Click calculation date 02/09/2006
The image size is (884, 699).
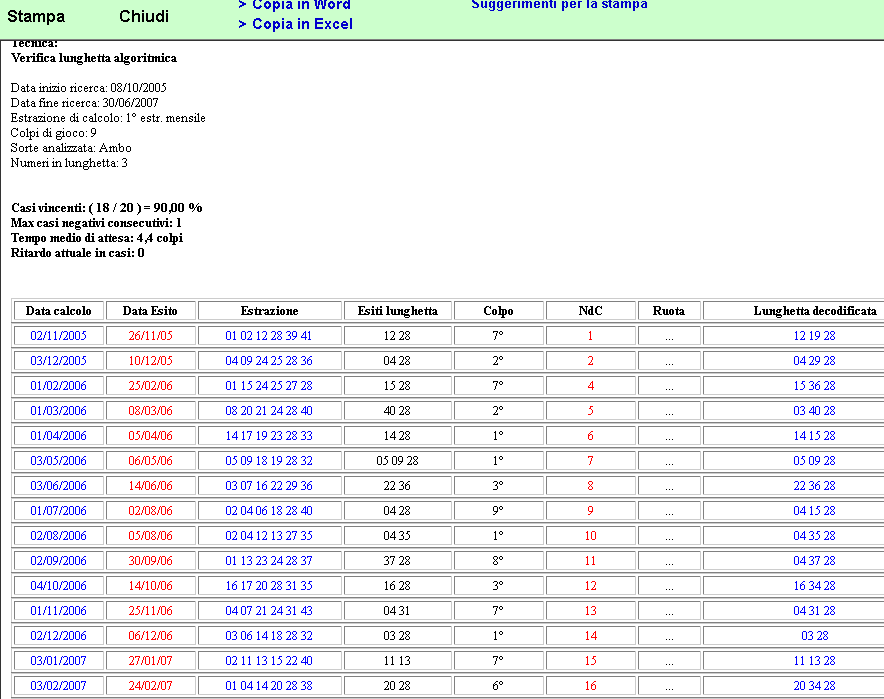[x=59, y=561]
